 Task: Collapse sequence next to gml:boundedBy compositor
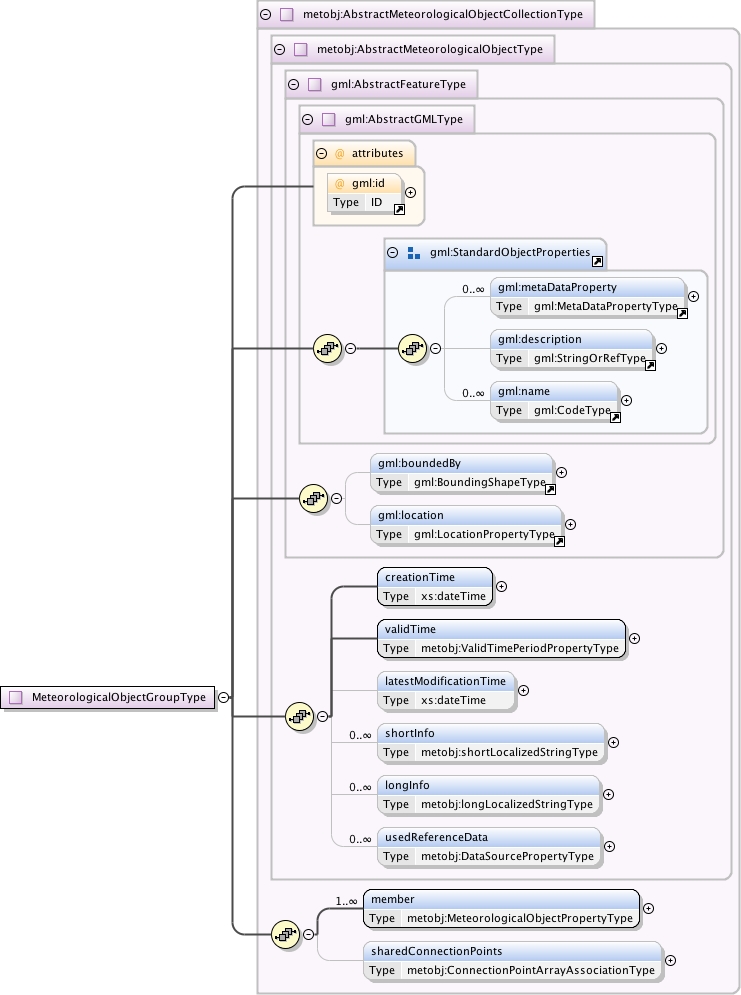[337, 499]
